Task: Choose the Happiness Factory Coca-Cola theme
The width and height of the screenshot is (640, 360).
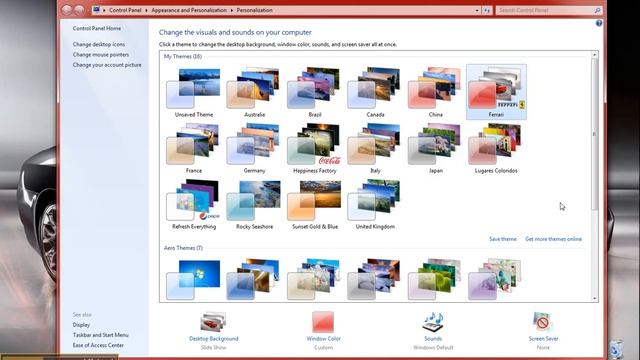Action: click(x=314, y=149)
